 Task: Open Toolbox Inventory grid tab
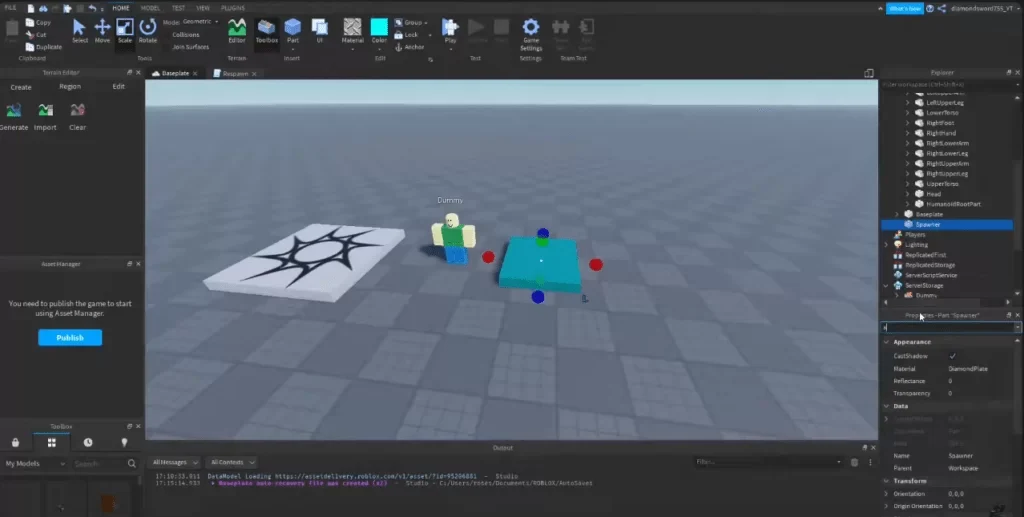pyautogui.click(x=52, y=442)
